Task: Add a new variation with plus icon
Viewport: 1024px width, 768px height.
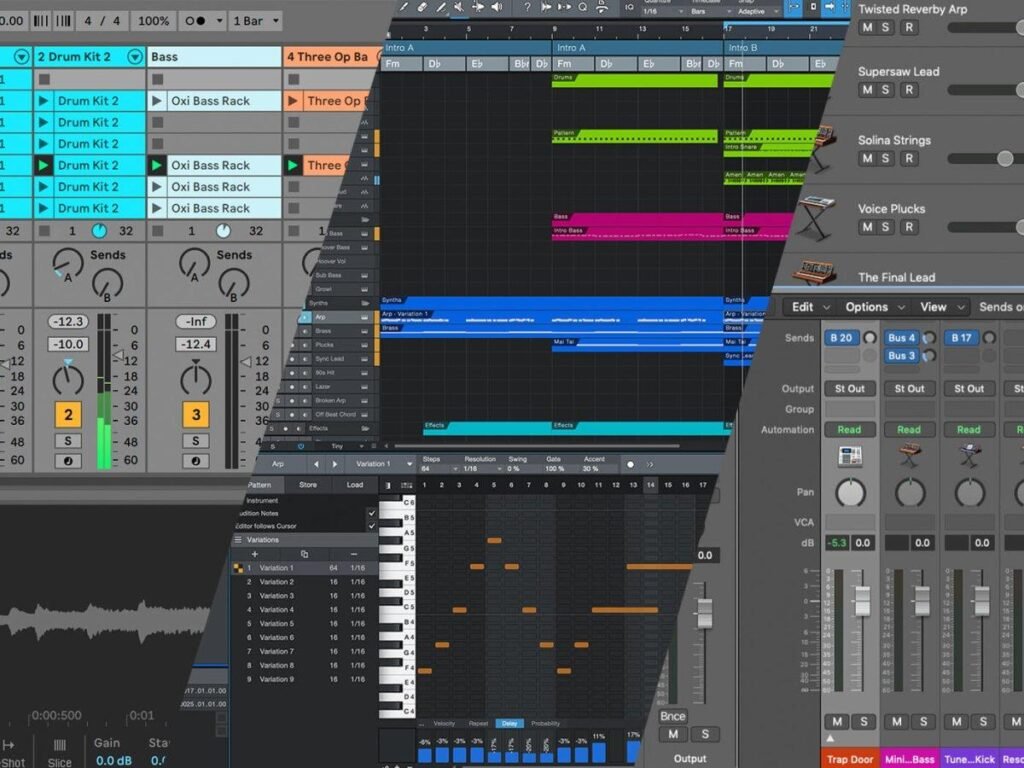Action: point(255,554)
